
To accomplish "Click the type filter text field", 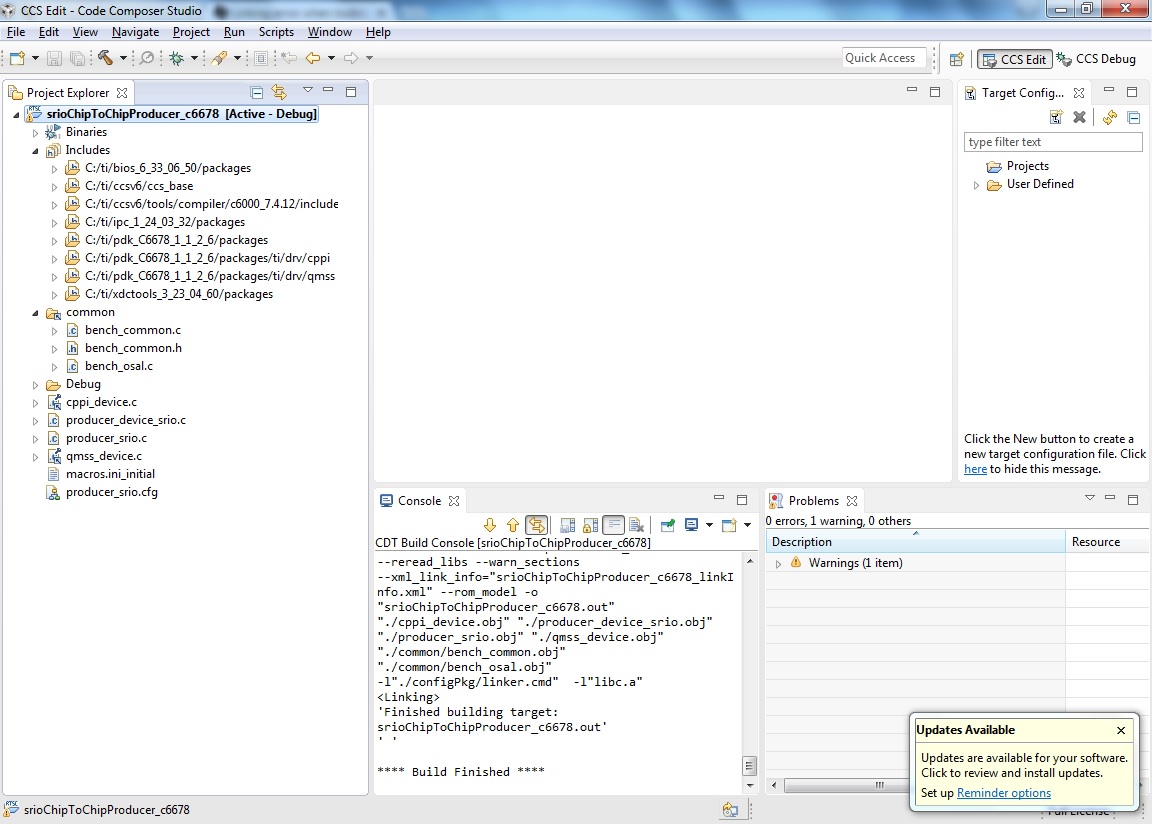I will (1052, 141).
